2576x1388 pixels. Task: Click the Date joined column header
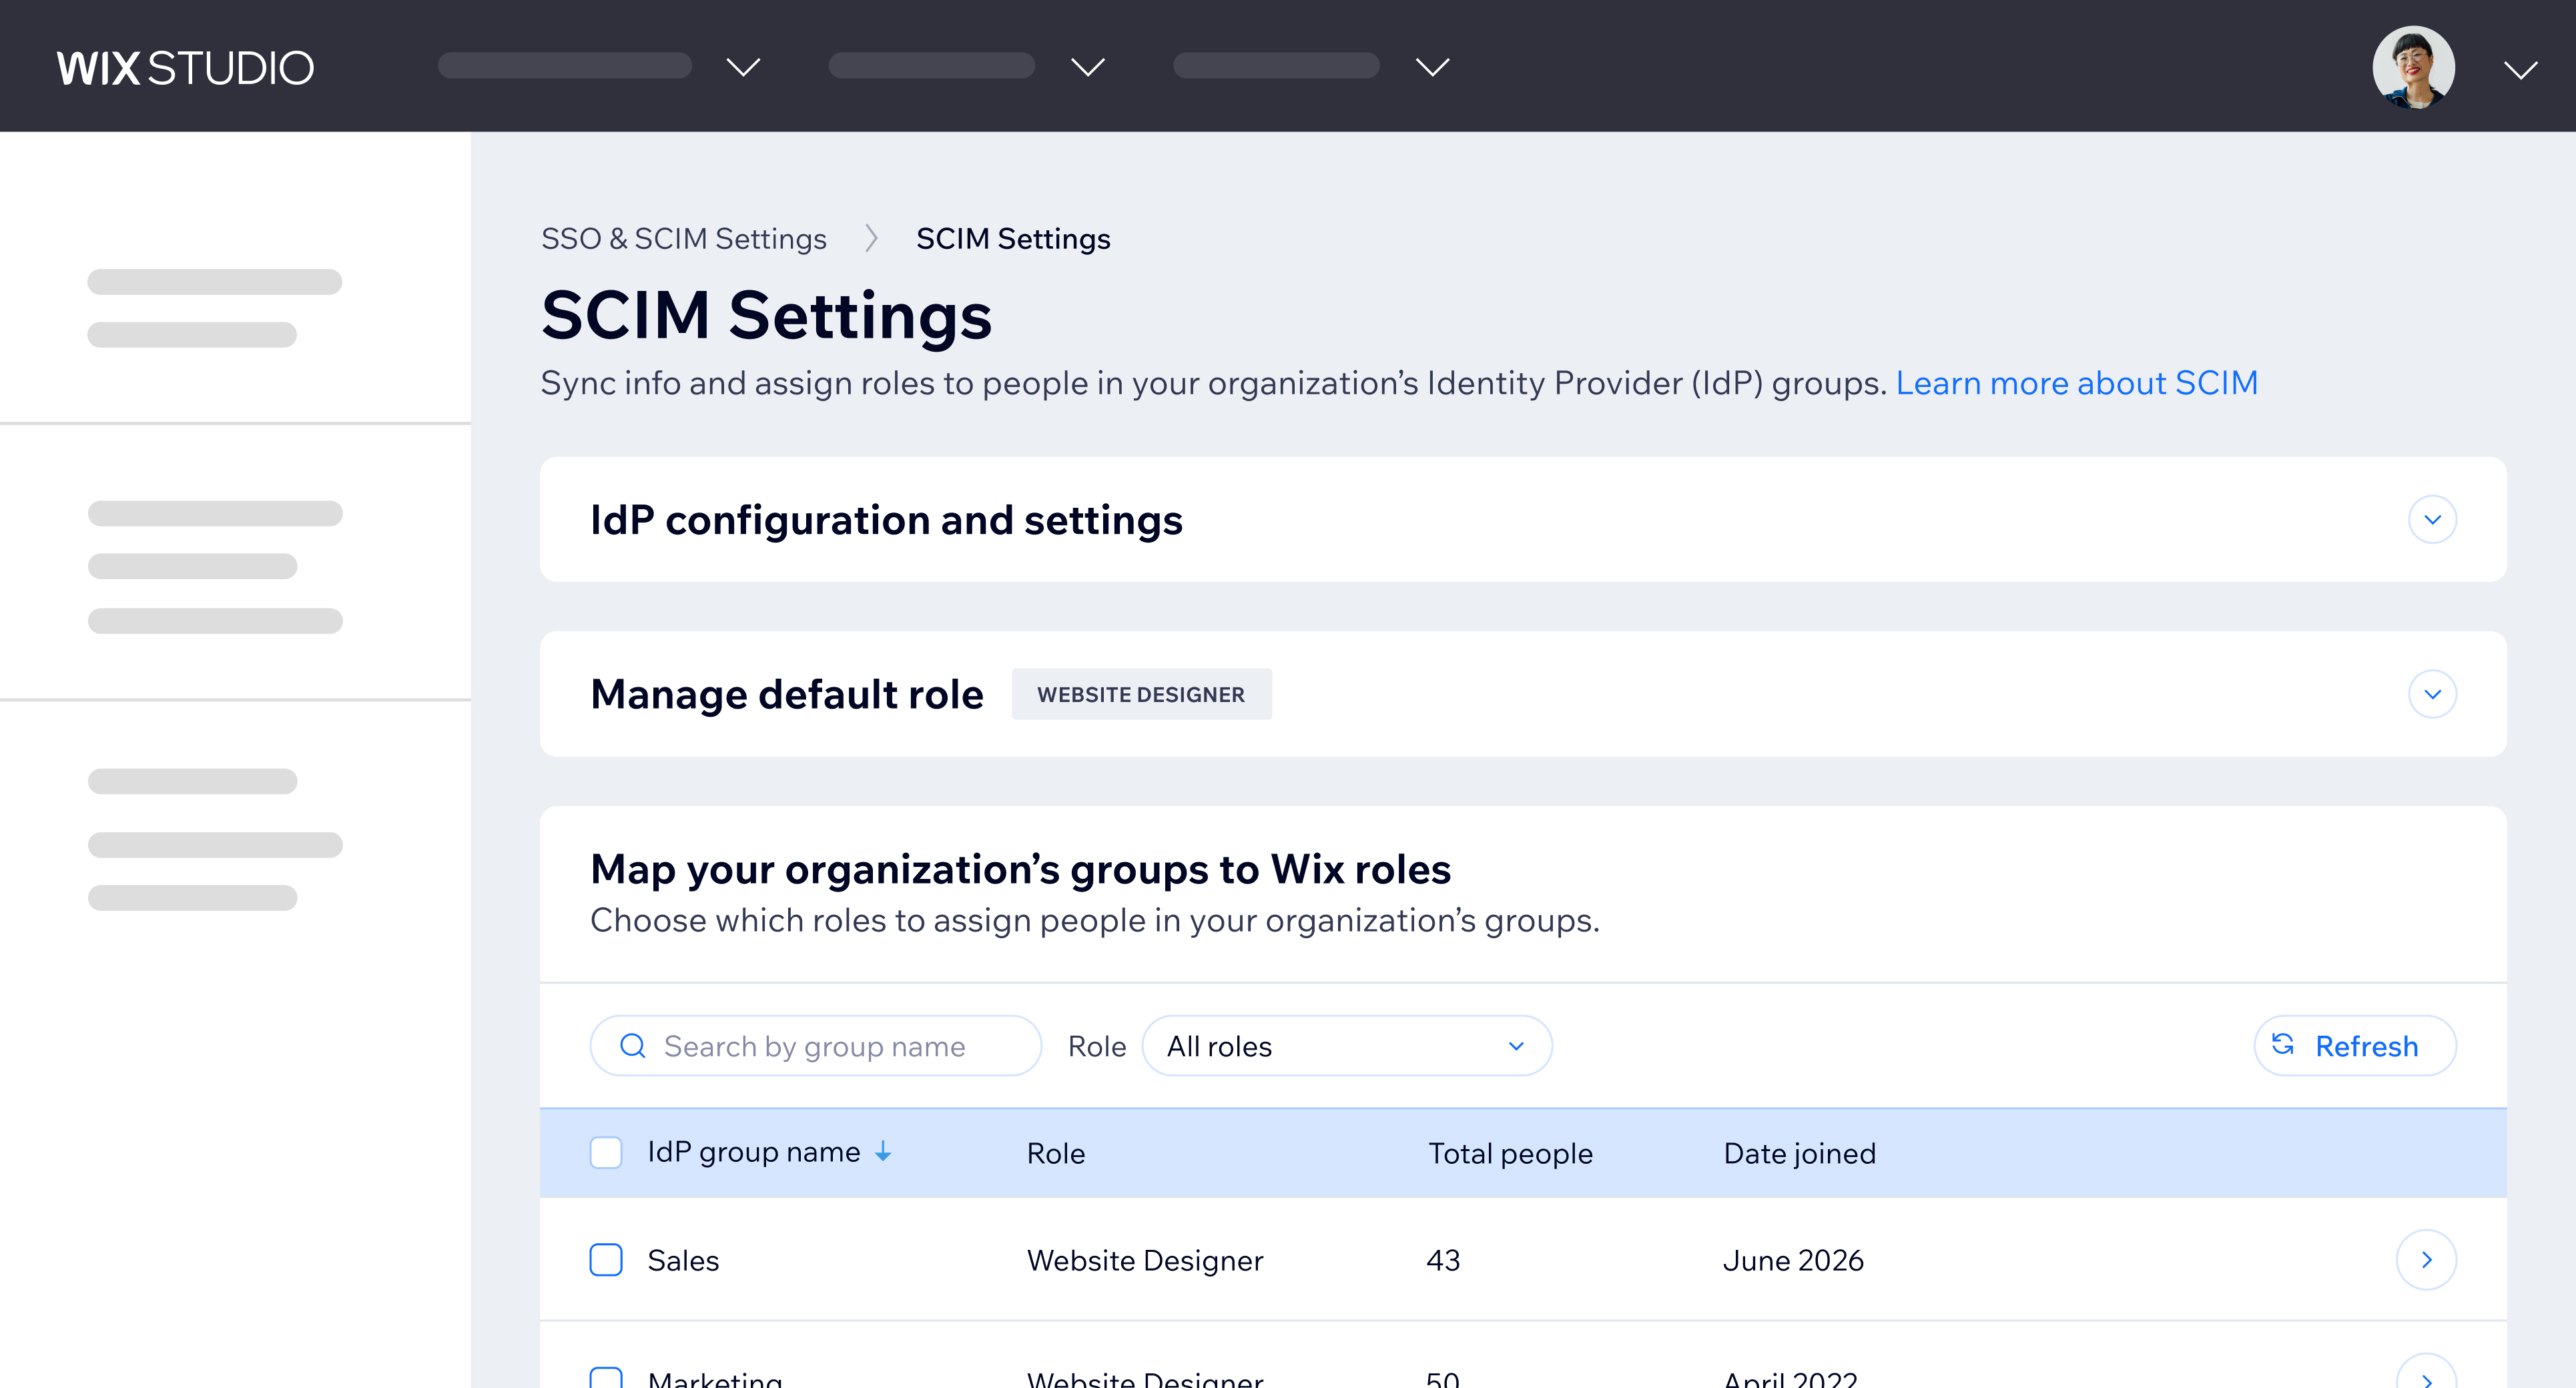point(1799,1153)
